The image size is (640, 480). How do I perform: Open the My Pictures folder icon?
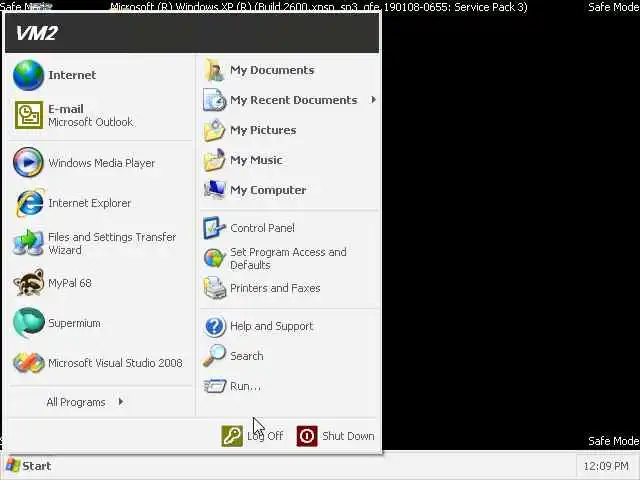(x=214, y=130)
